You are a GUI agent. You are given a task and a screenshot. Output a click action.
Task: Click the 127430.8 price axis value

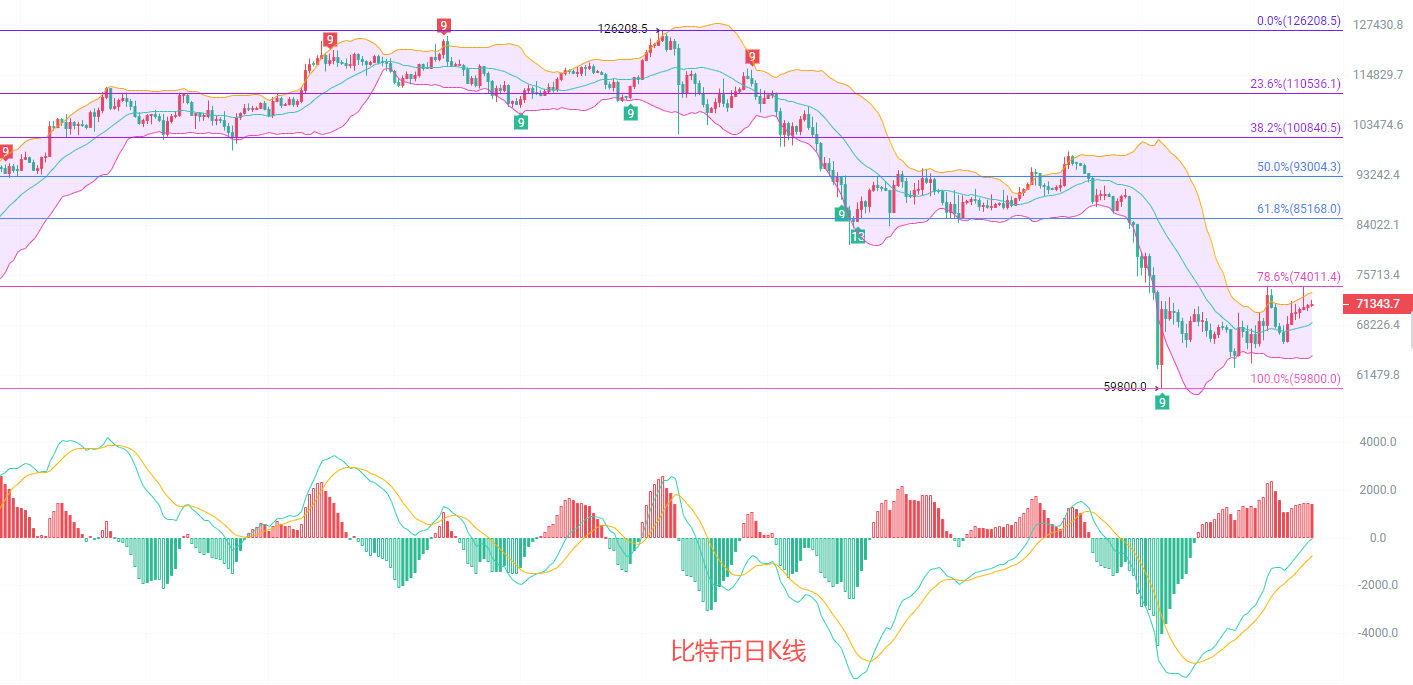click(x=1377, y=25)
